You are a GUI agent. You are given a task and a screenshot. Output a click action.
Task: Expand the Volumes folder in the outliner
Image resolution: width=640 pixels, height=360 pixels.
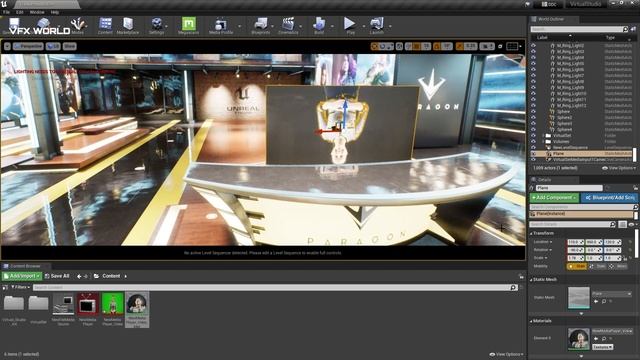click(543, 142)
